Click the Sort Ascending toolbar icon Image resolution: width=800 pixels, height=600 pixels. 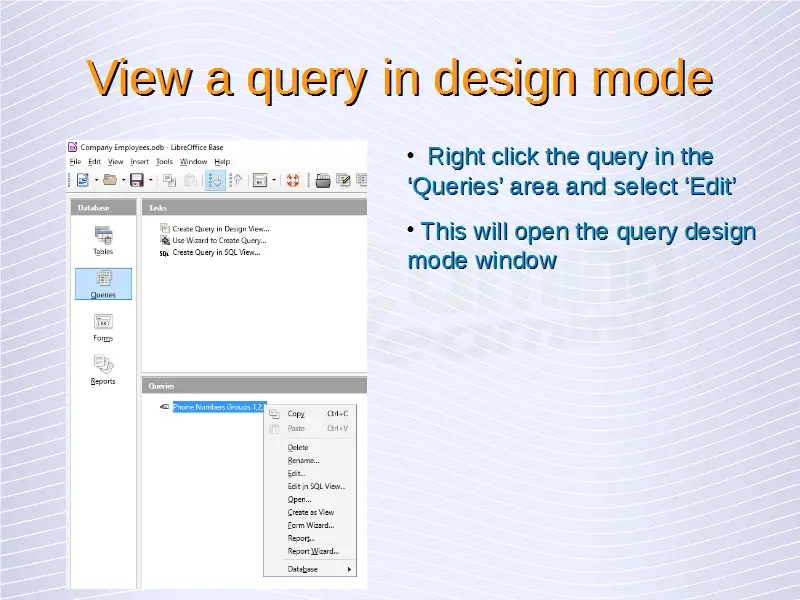pos(215,180)
